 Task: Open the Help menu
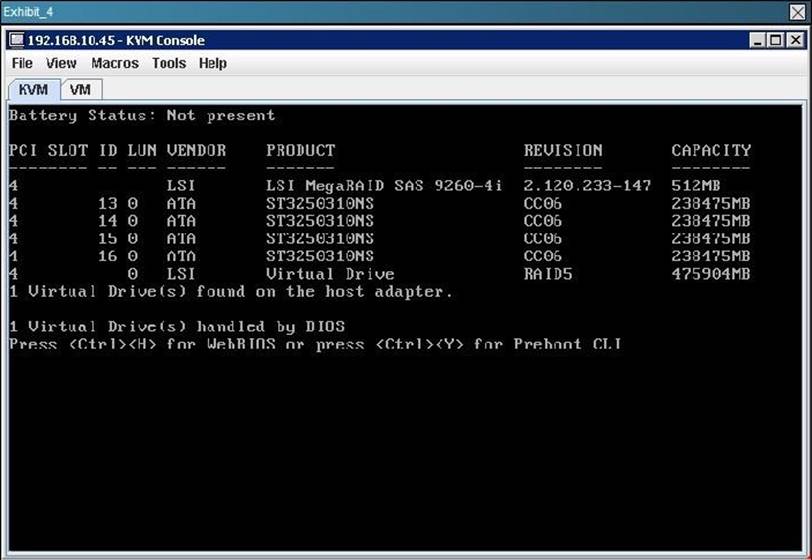(212, 63)
